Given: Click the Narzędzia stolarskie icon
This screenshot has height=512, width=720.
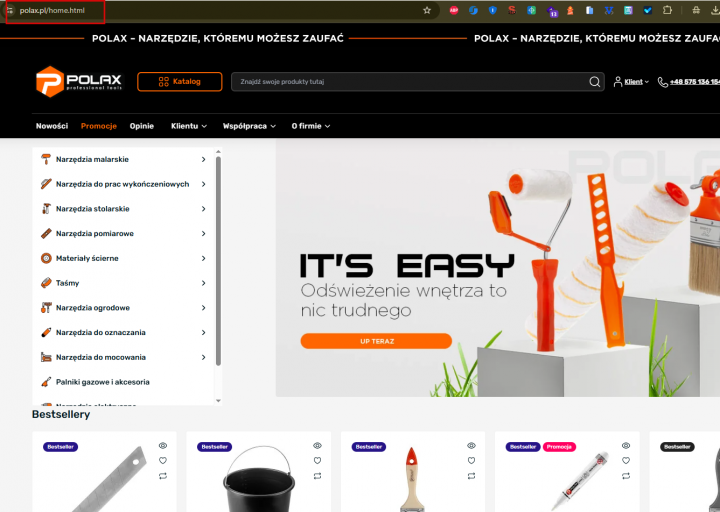Looking at the screenshot, I should click(46, 209).
